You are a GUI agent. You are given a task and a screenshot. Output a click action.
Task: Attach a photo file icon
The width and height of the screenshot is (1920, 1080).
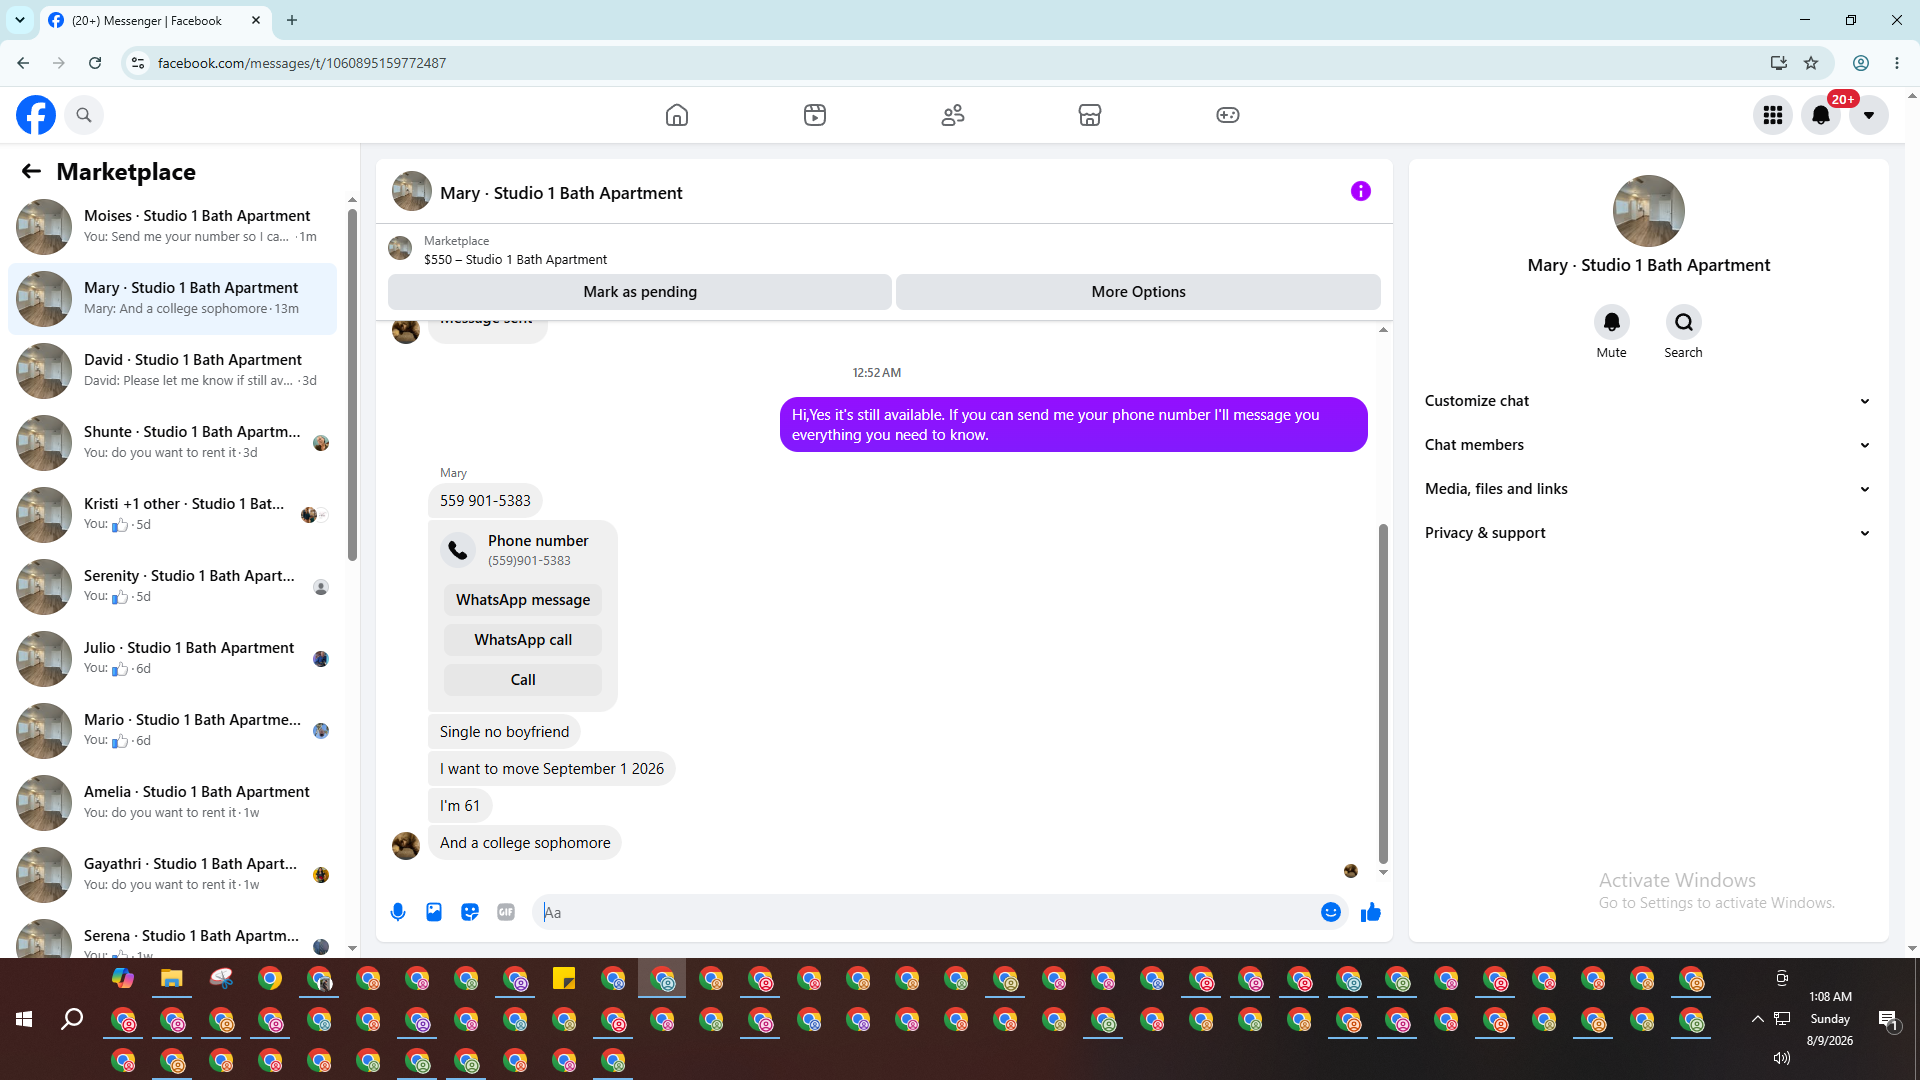[434, 912]
